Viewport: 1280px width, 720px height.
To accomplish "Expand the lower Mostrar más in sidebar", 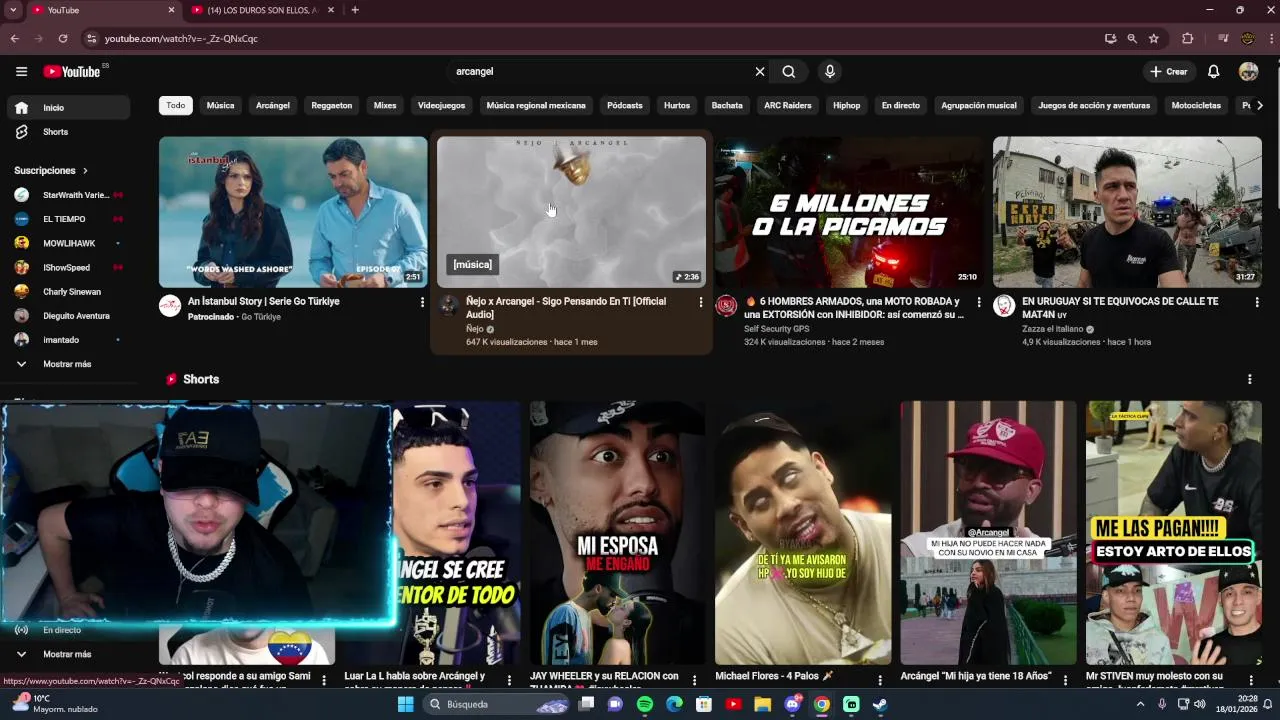I will point(68,654).
